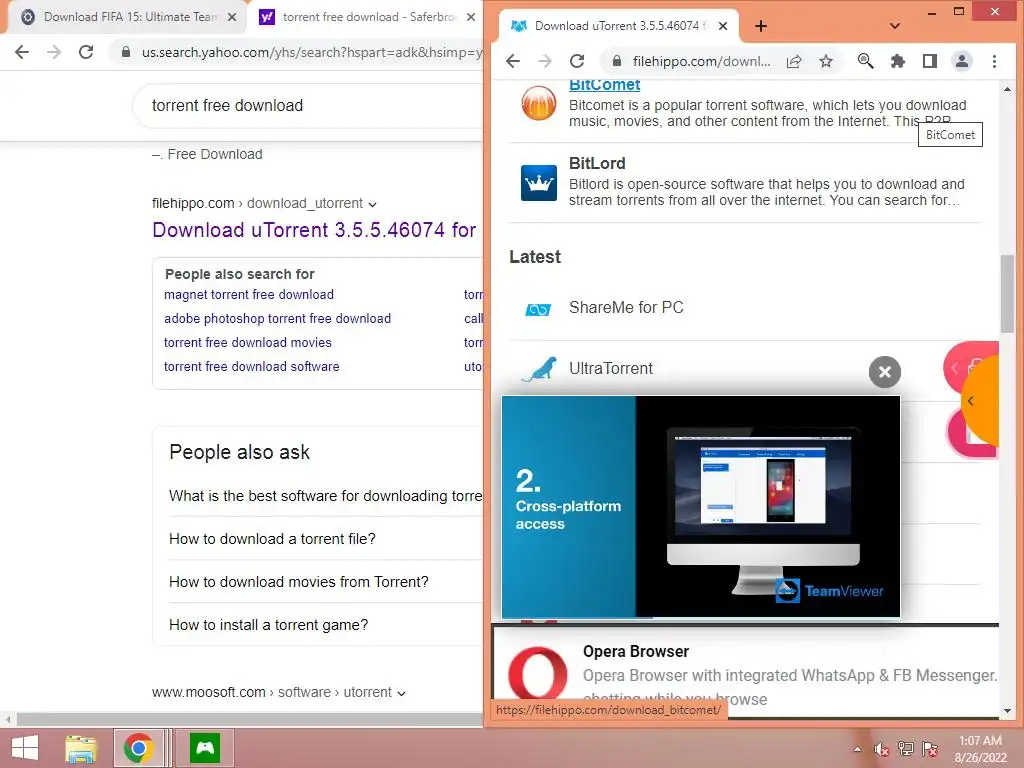Open the green game controller taskbar app

pos(205,748)
